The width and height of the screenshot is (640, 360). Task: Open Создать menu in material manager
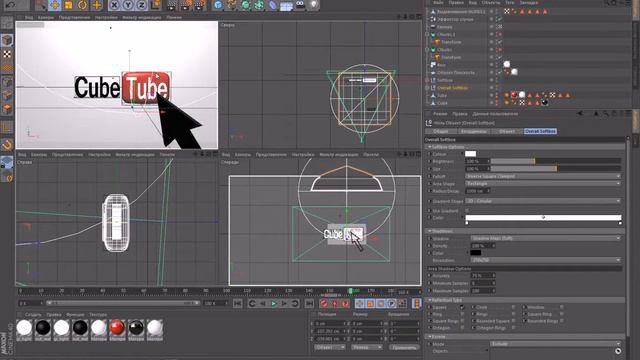33,315
